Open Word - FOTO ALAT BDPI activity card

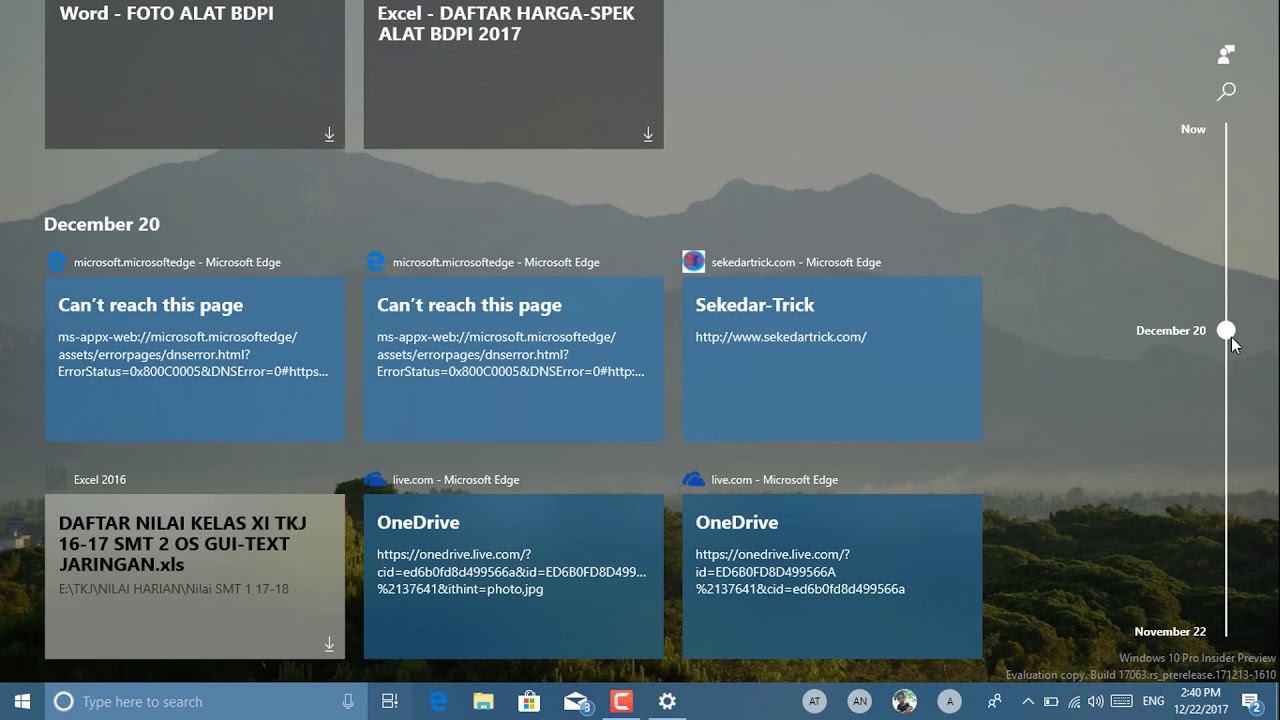[x=195, y=74]
